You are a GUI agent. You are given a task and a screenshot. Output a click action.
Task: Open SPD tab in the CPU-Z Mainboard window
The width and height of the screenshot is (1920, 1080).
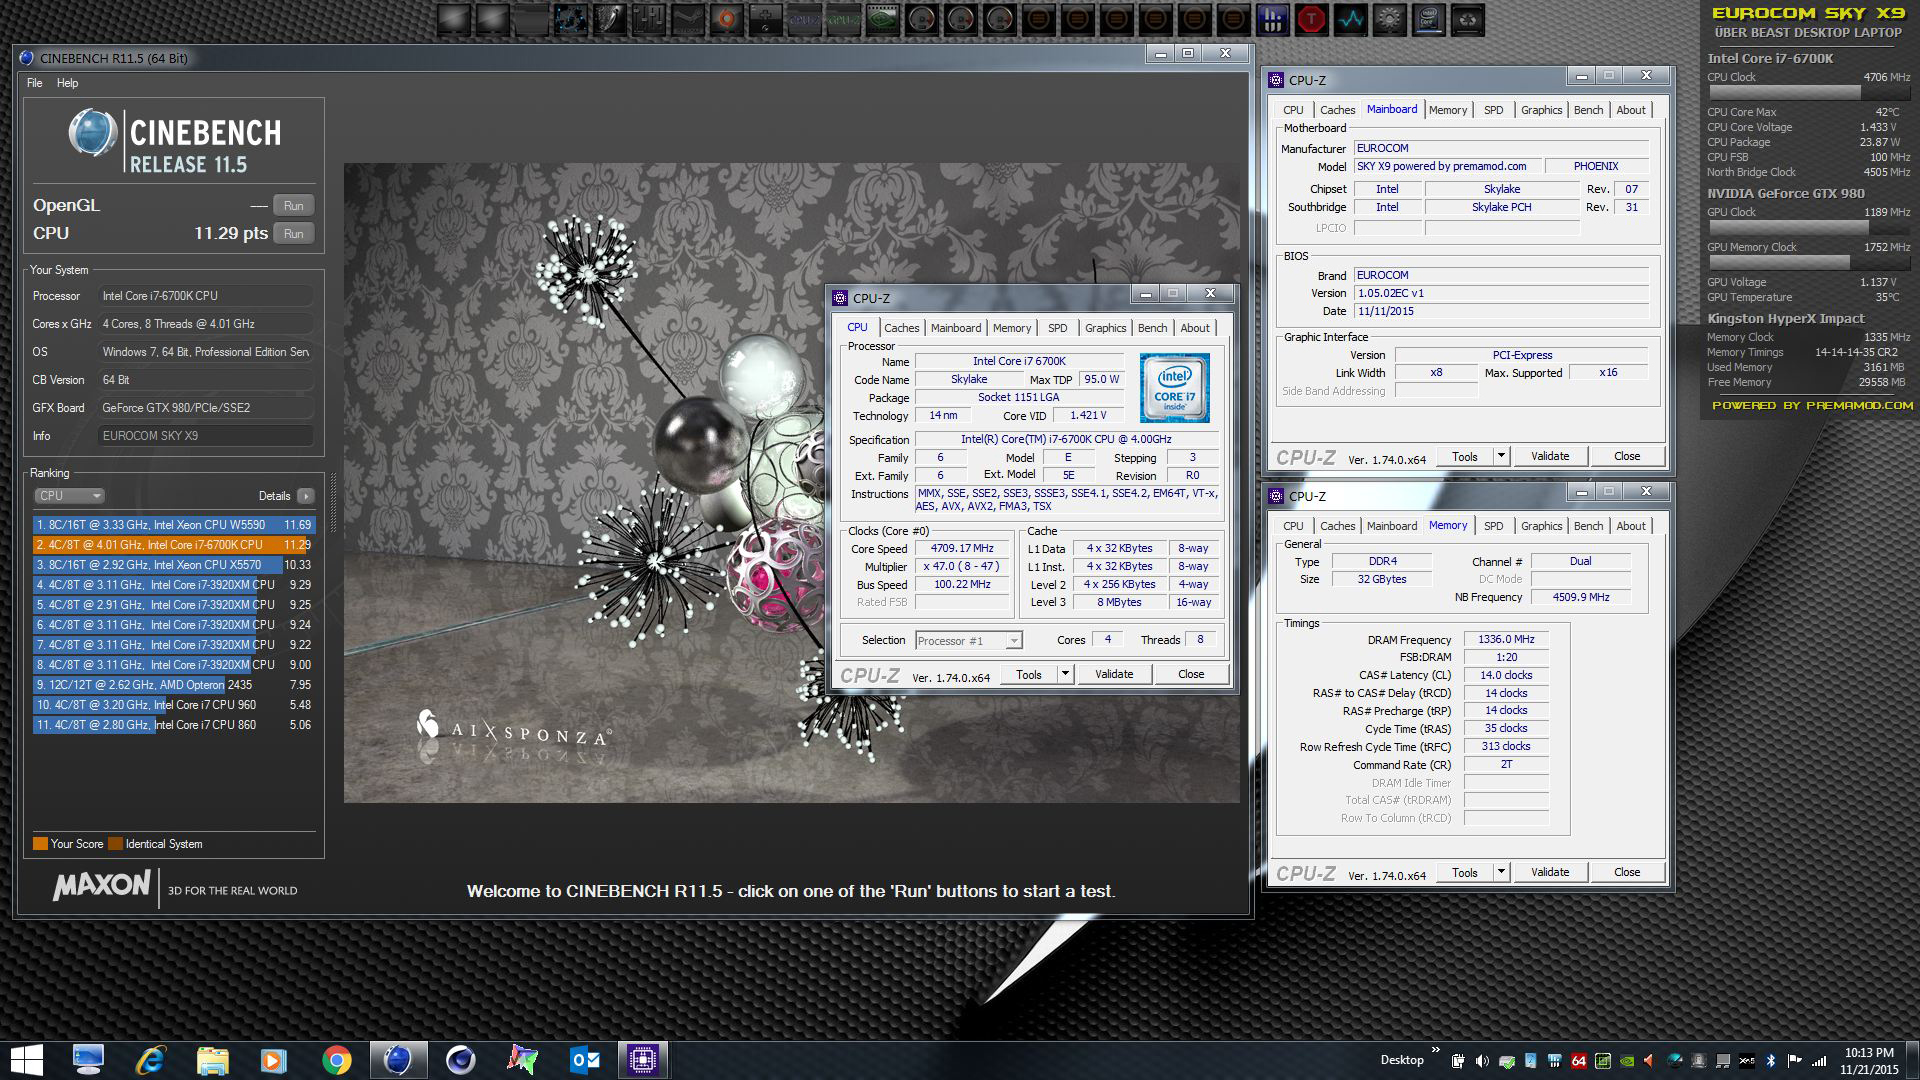coord(1493,110)
